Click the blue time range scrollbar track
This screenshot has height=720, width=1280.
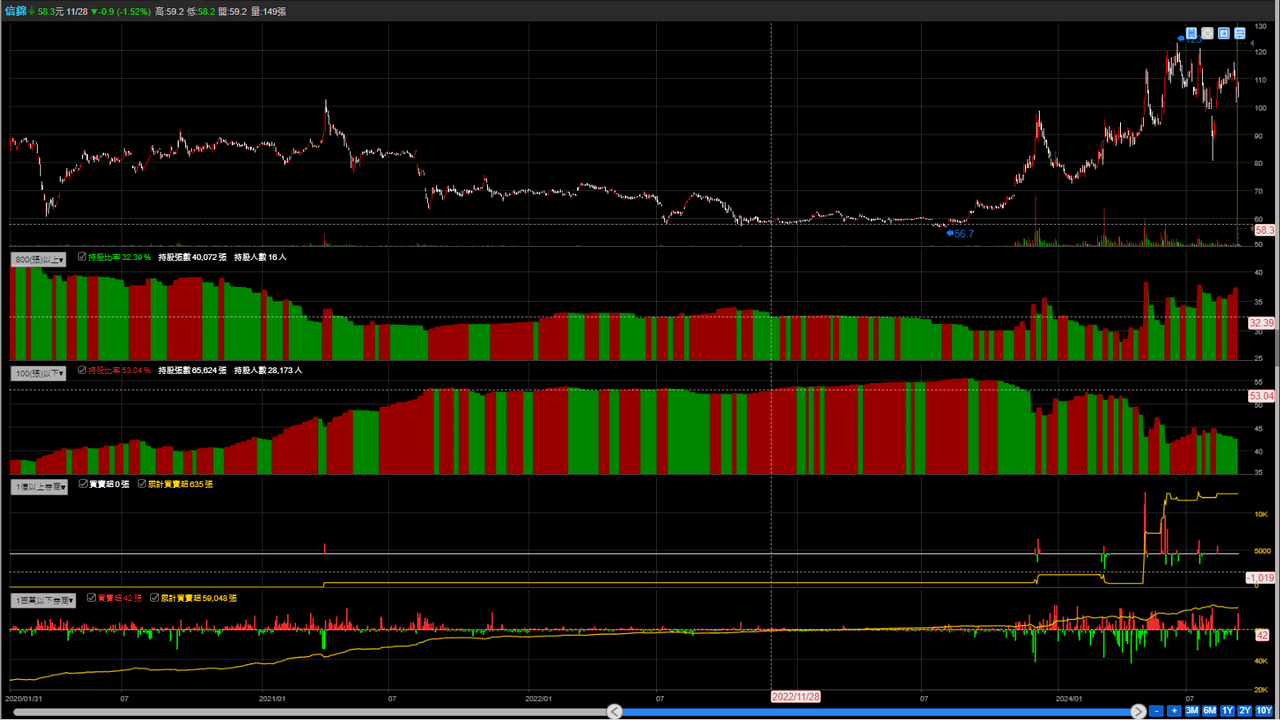[876, 711]
